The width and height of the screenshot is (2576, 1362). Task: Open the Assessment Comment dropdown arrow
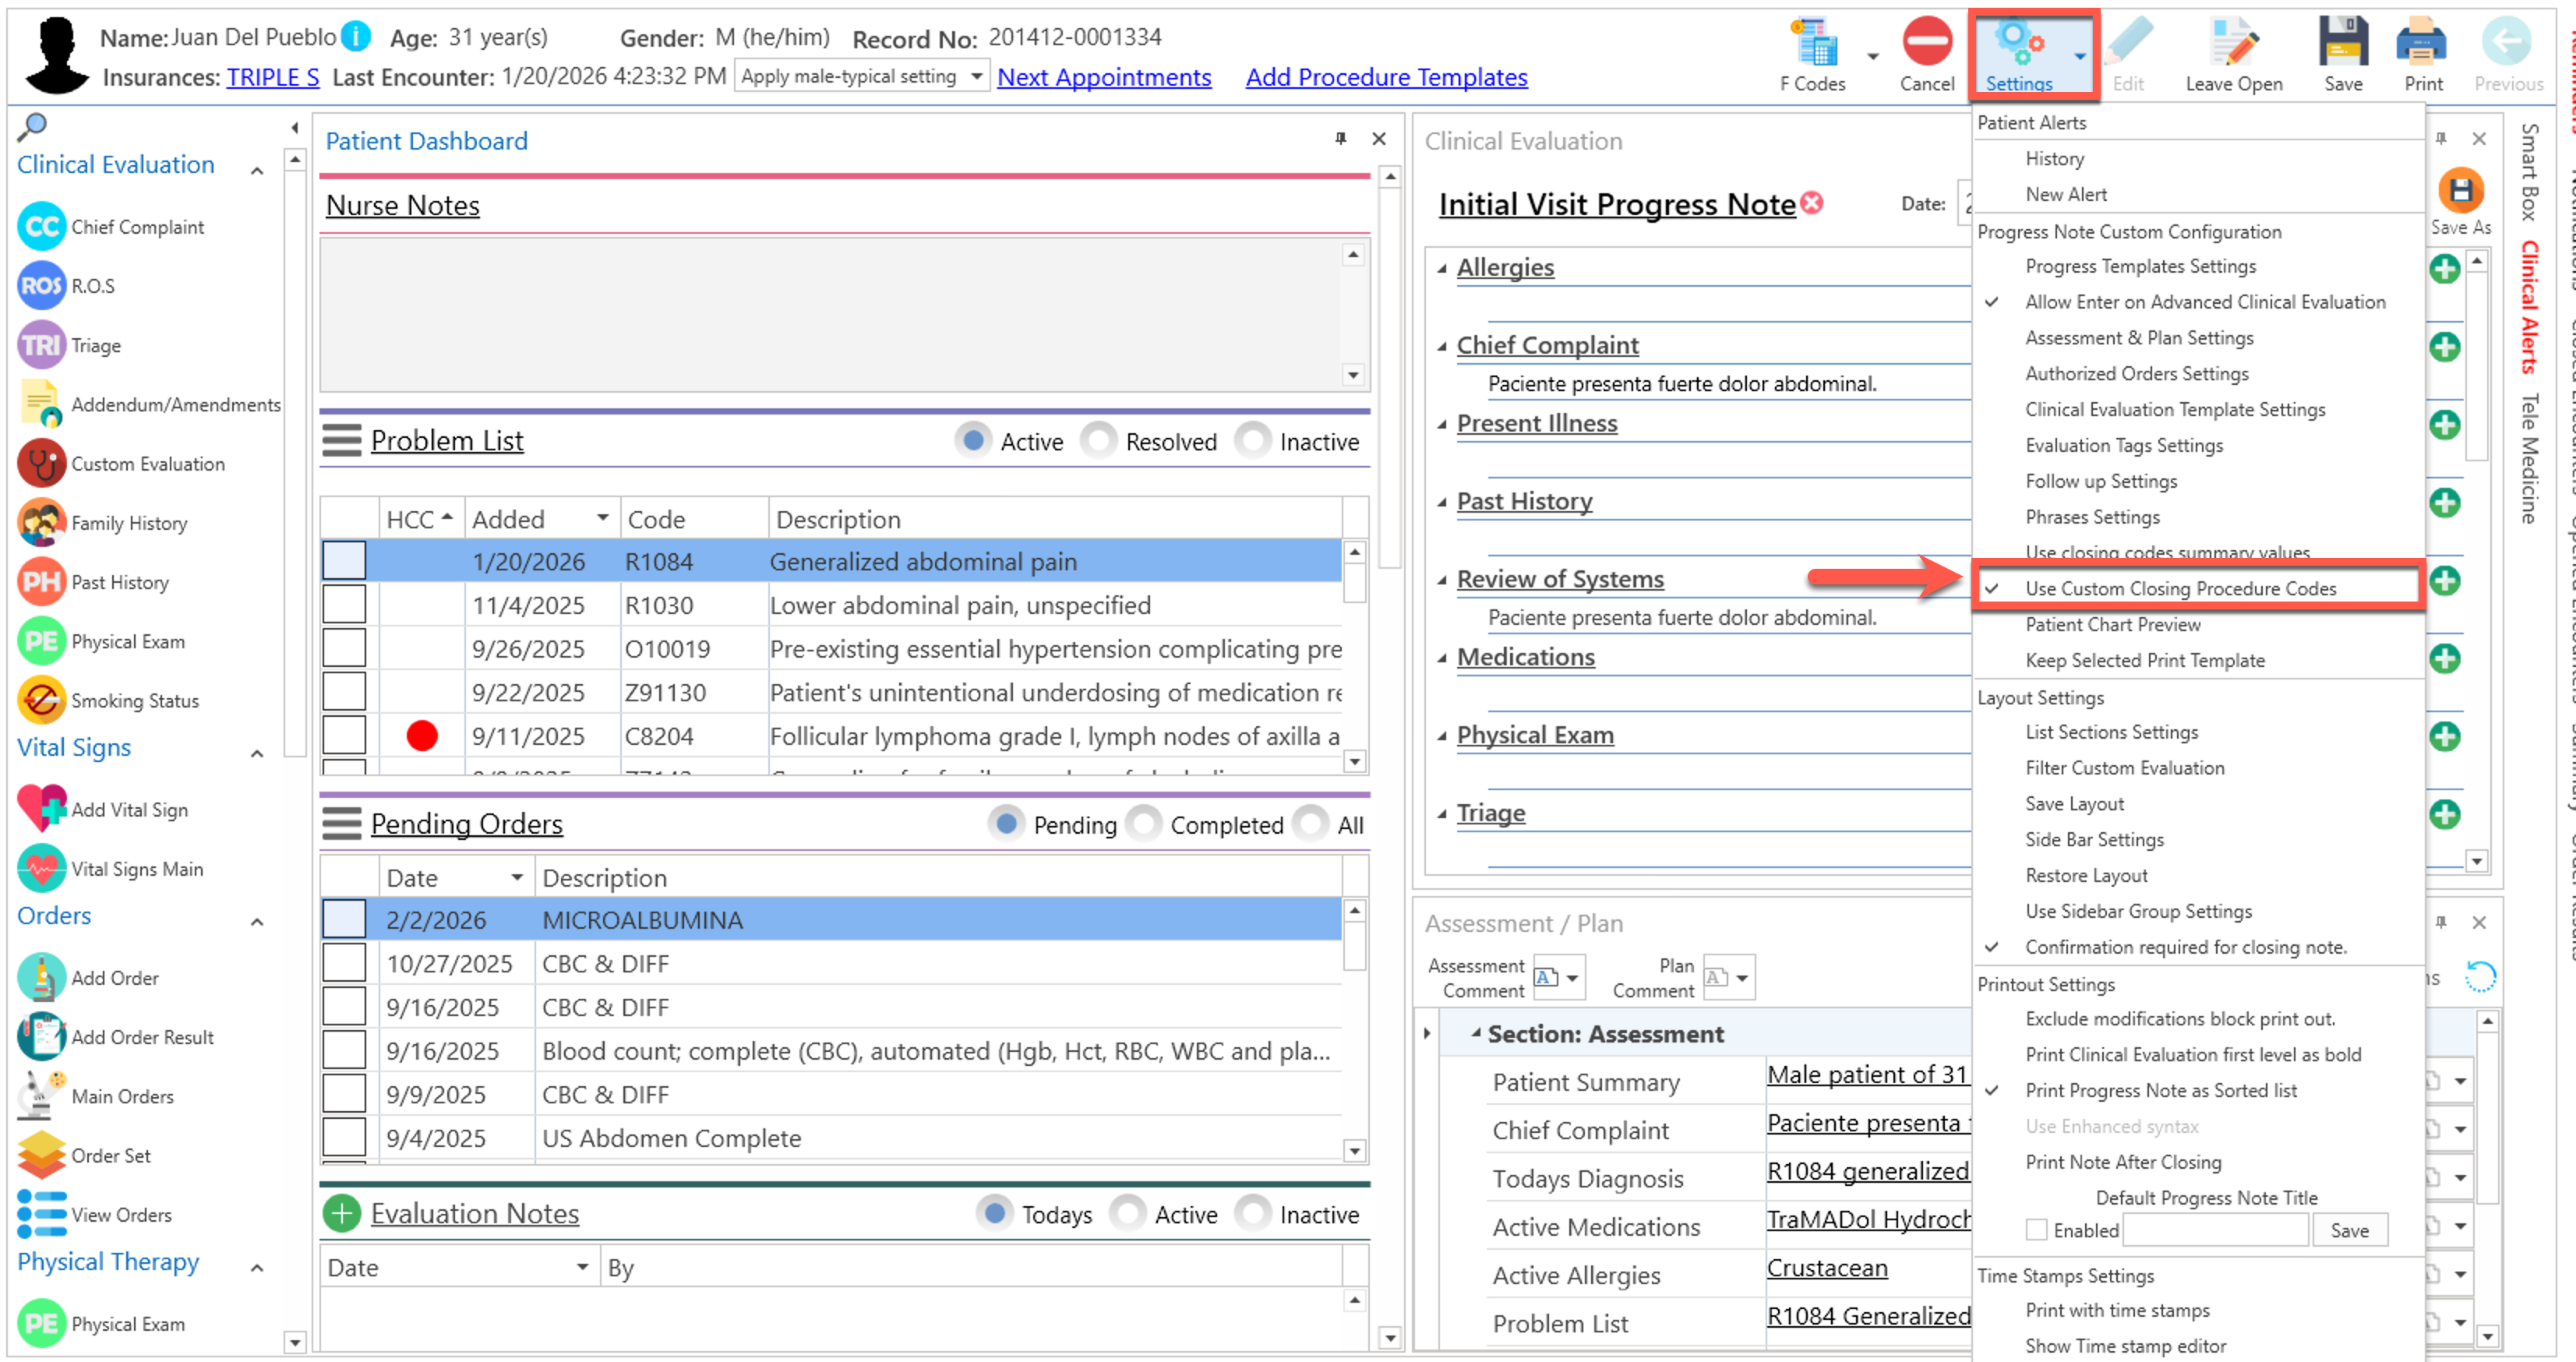(x=1573, y=978)
